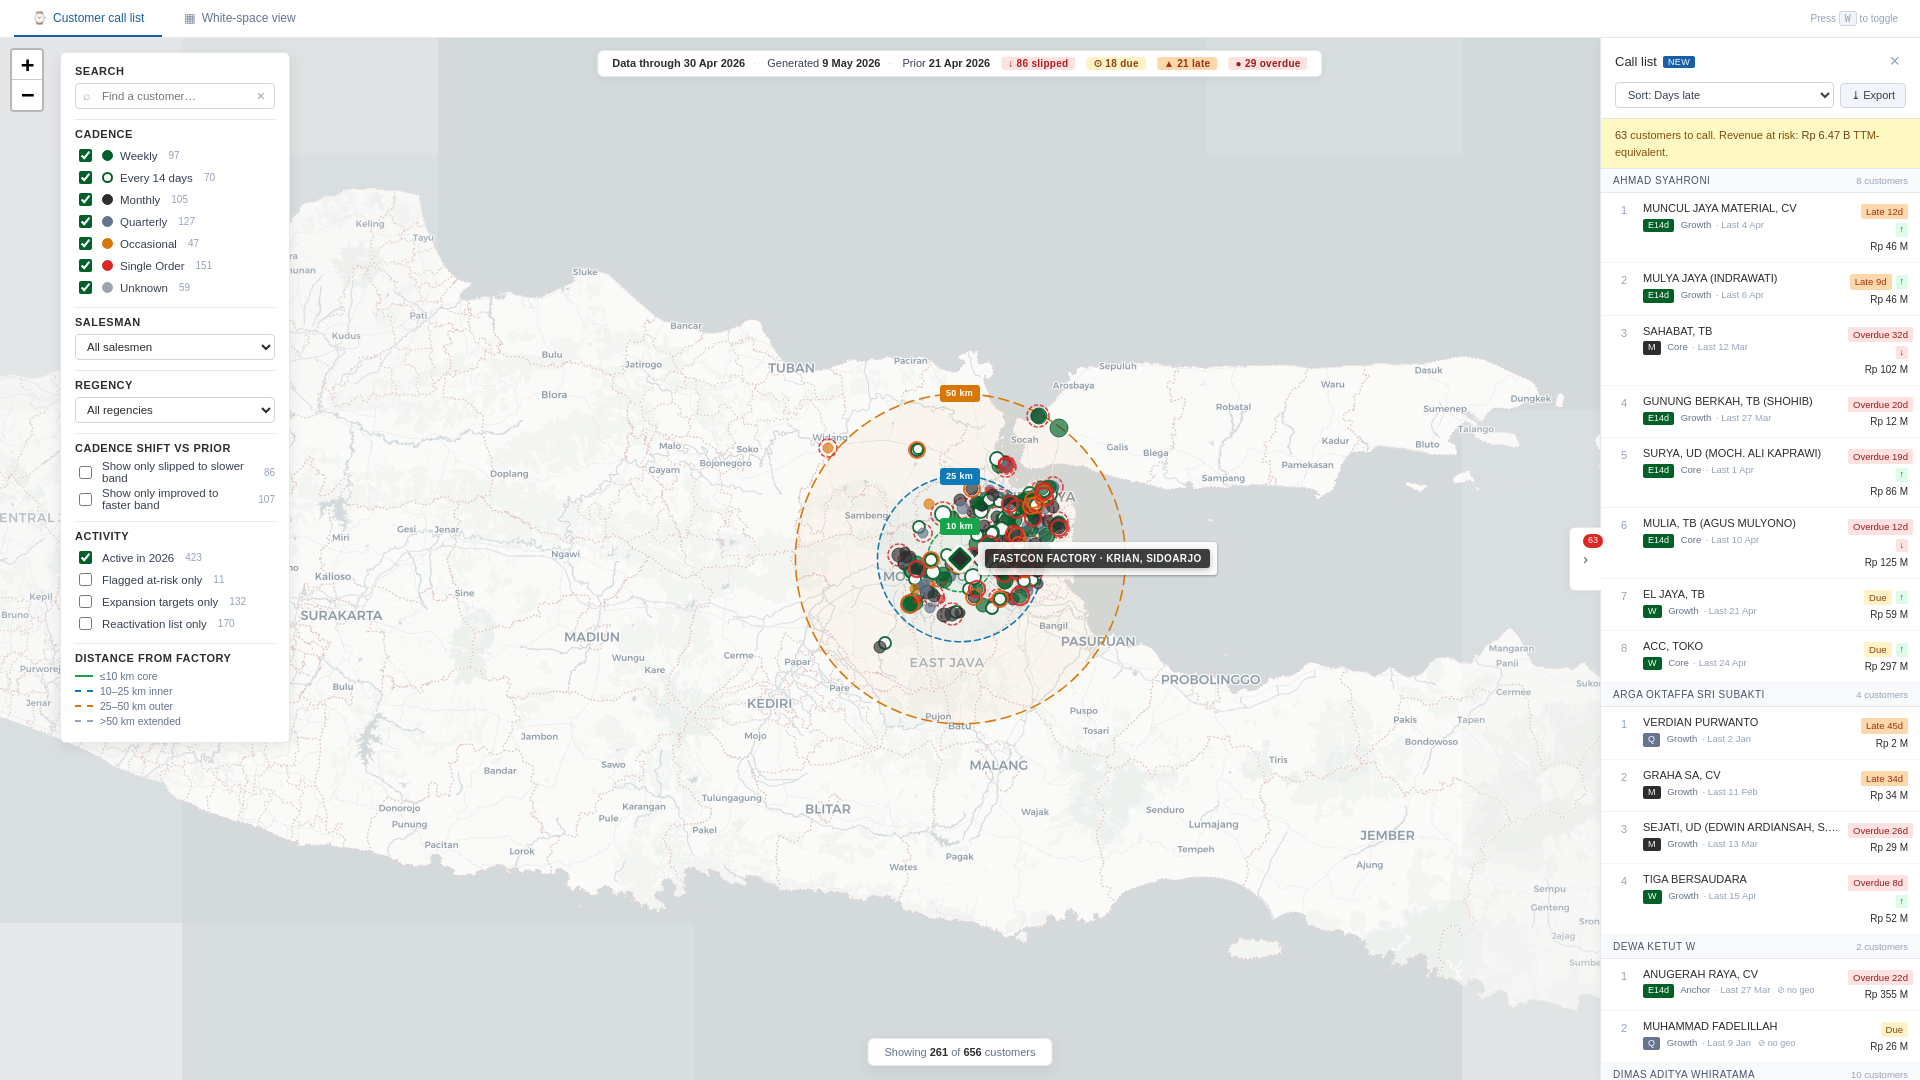Enable Reactivation list only filter
This screenshot has height=1080, width=1920.
(x=85, y=624)
